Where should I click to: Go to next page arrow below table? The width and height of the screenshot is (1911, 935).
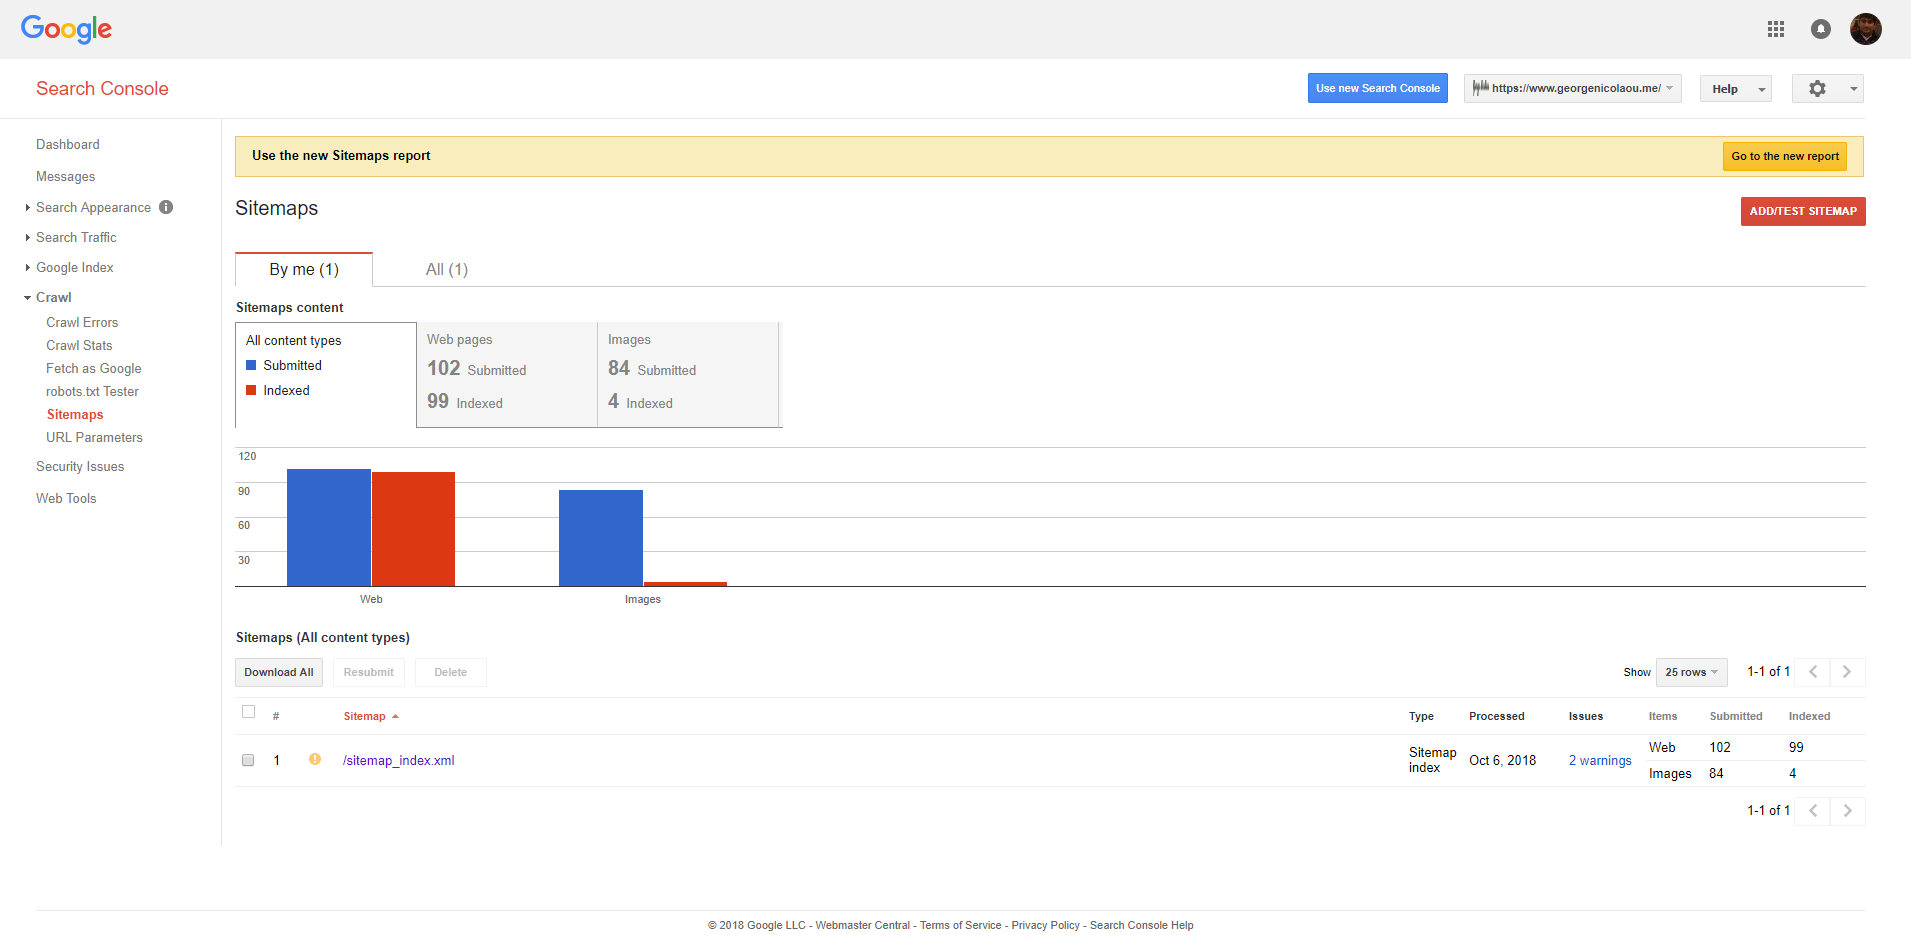pyautogui.click(x=1847, y=811)
